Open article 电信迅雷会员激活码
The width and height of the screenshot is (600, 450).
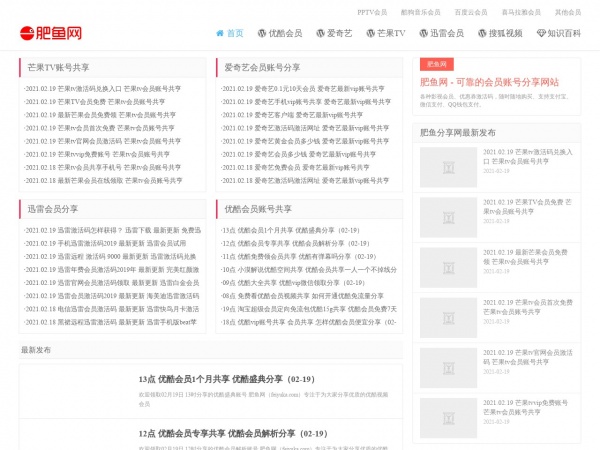(112, 309)
